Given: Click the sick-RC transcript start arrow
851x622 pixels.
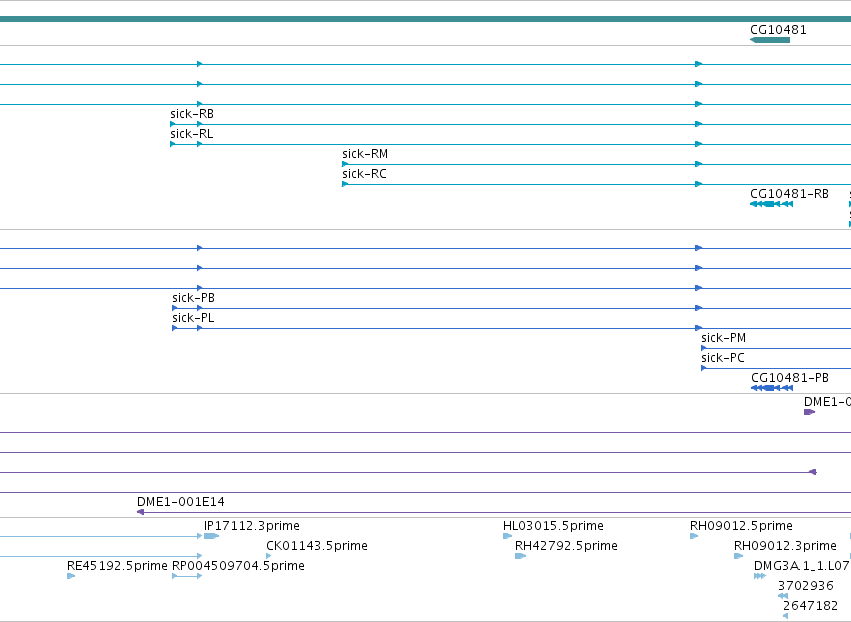Looking at the screenshot, I should coord(345,184).
